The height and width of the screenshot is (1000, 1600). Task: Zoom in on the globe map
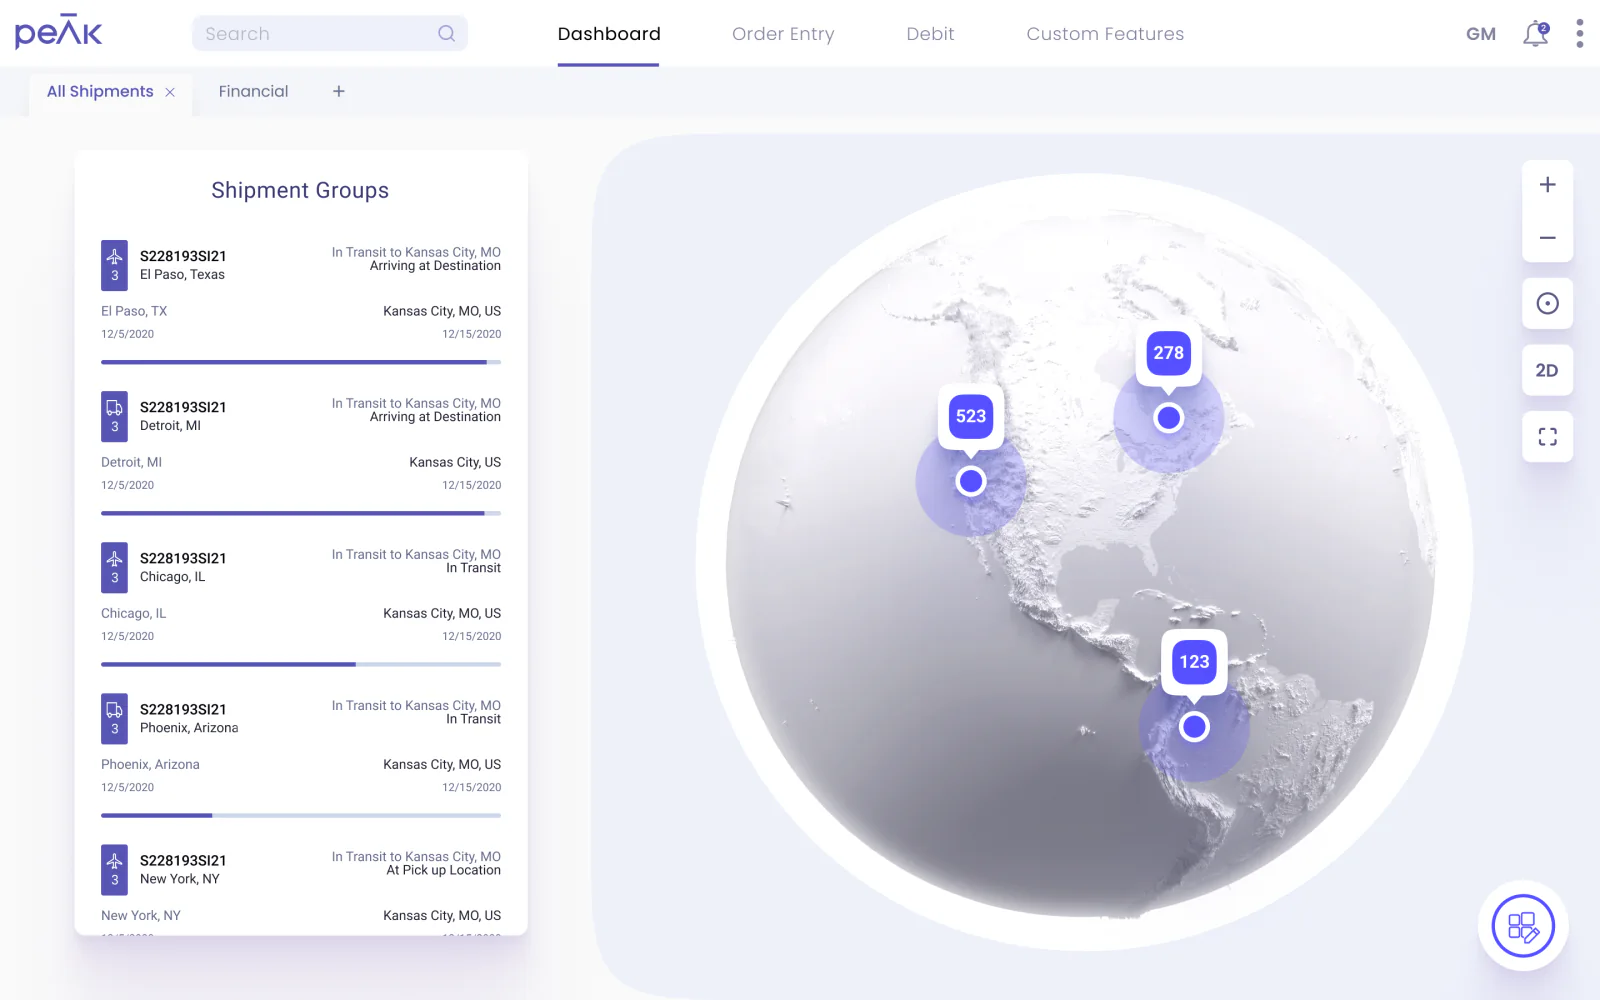pos(1547,185)
